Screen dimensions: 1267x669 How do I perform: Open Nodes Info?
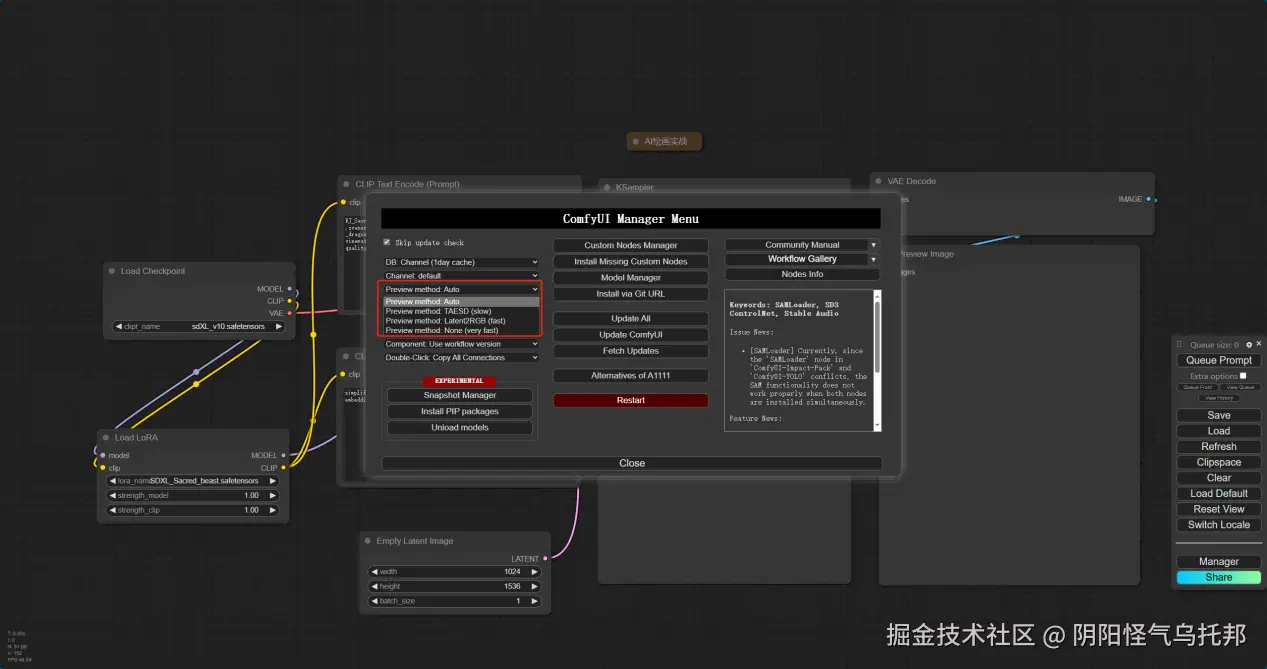(x=802, y=274)
